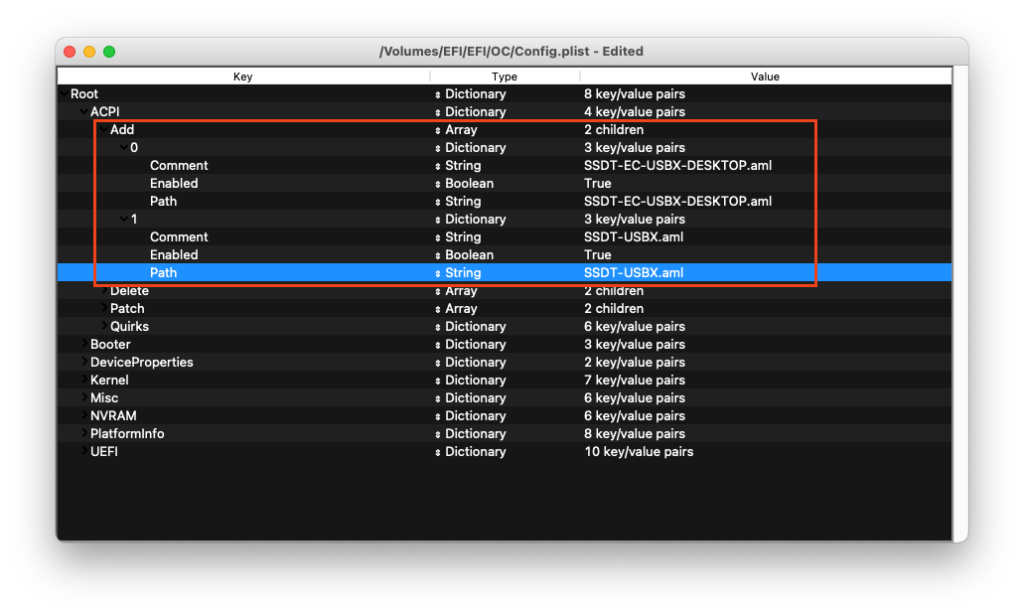Click the Value column header
This screenshot has width=1024, height=616.
tap(765, 76)
